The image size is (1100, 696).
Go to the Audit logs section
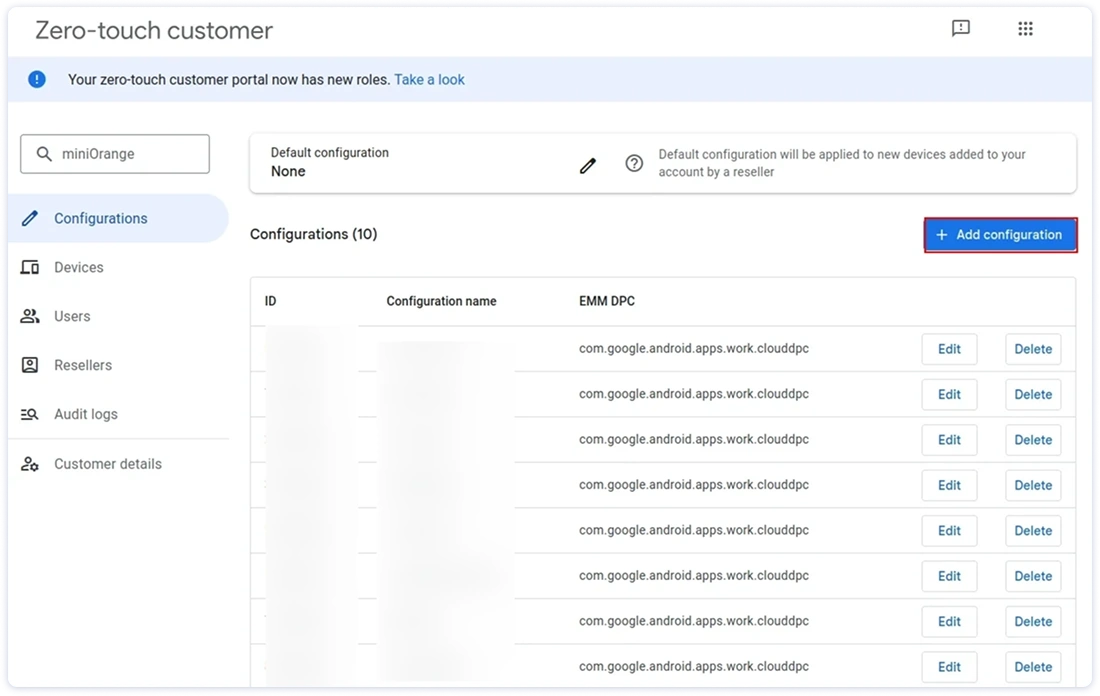point(86,414)
